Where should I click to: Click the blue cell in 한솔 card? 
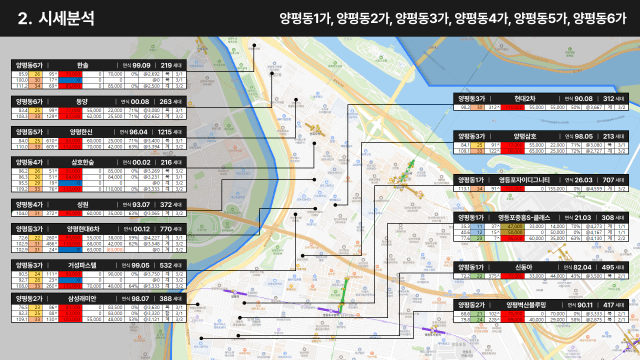click(70, 80)
